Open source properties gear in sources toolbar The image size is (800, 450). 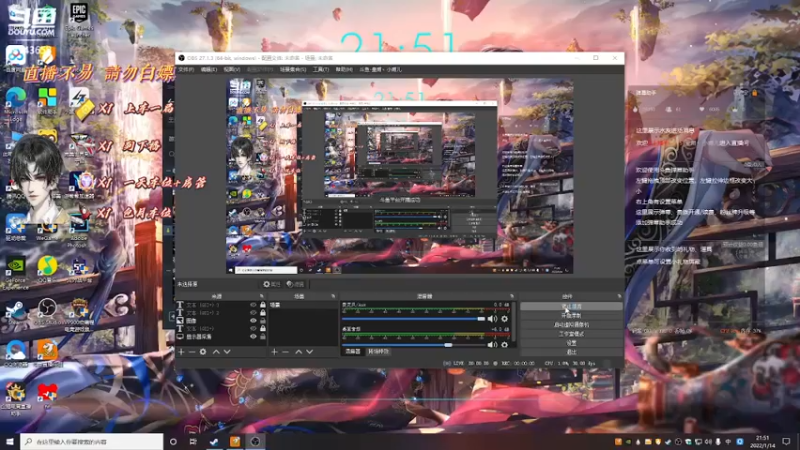(203, 352)
